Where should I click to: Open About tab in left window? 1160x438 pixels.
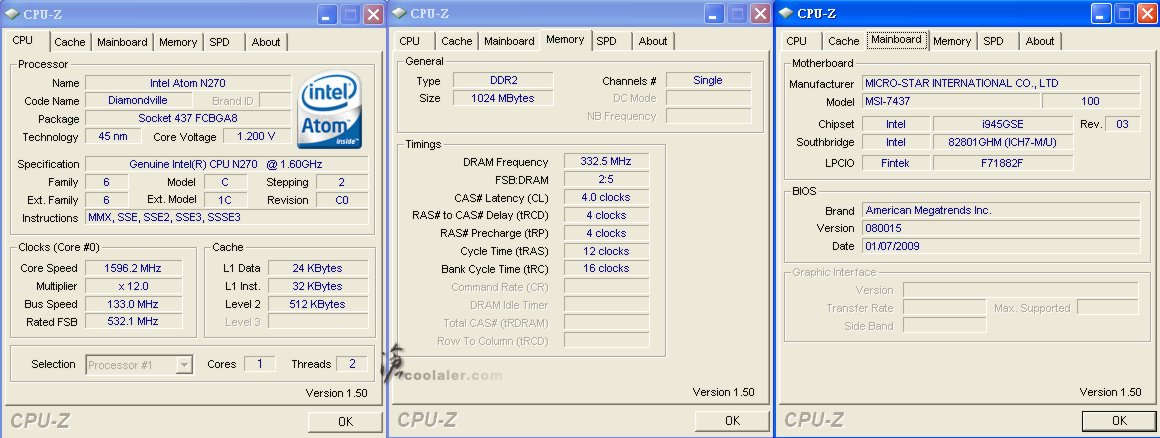[x=266, y=42]
